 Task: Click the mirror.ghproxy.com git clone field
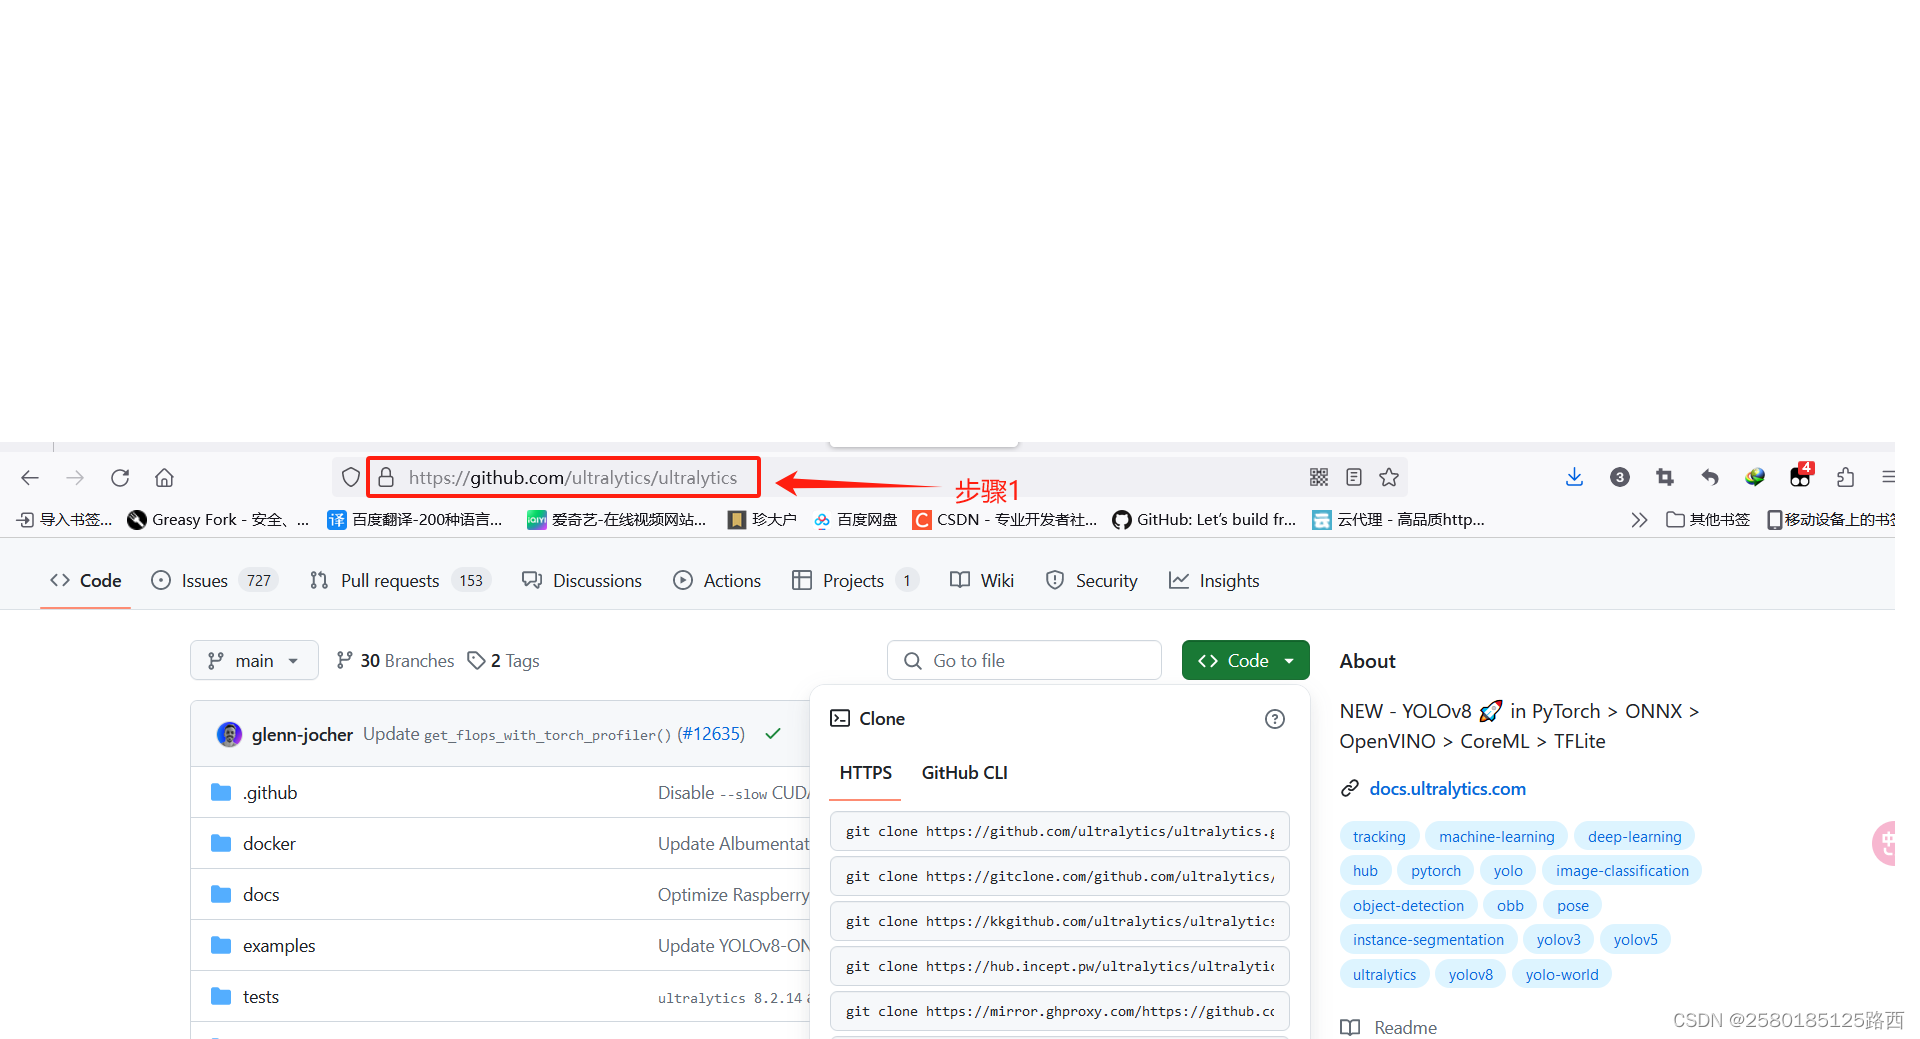[x=1060, y=1012]
